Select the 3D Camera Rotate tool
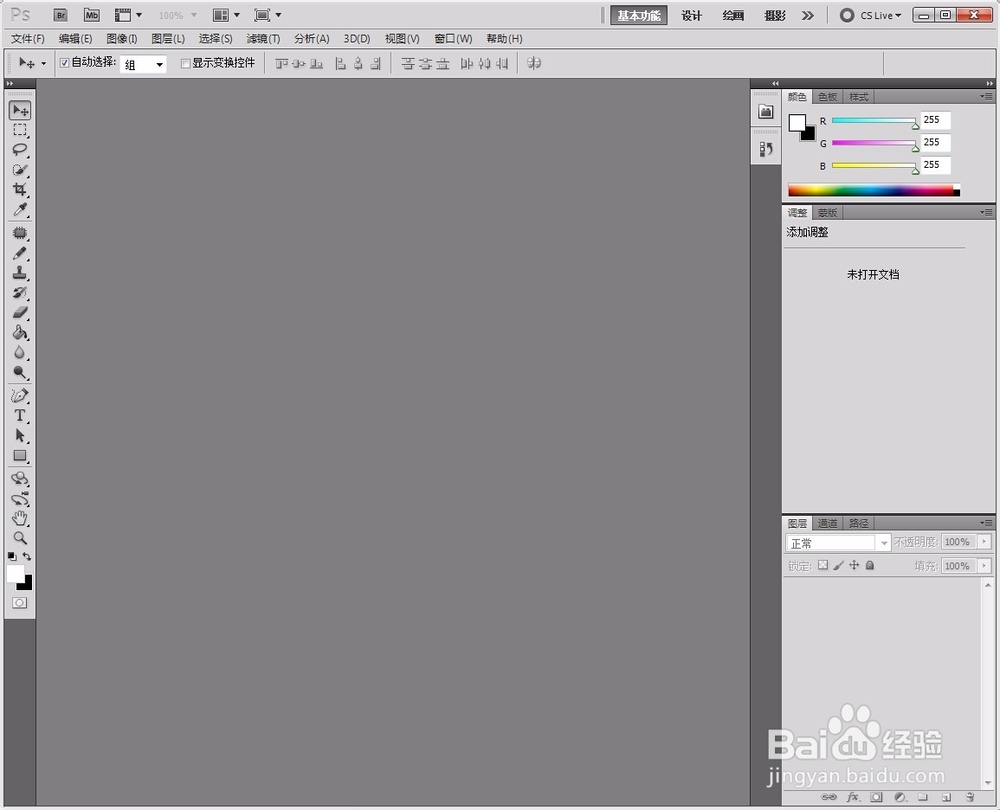Viewport: 1000px width, 810px height. (20, 498)
